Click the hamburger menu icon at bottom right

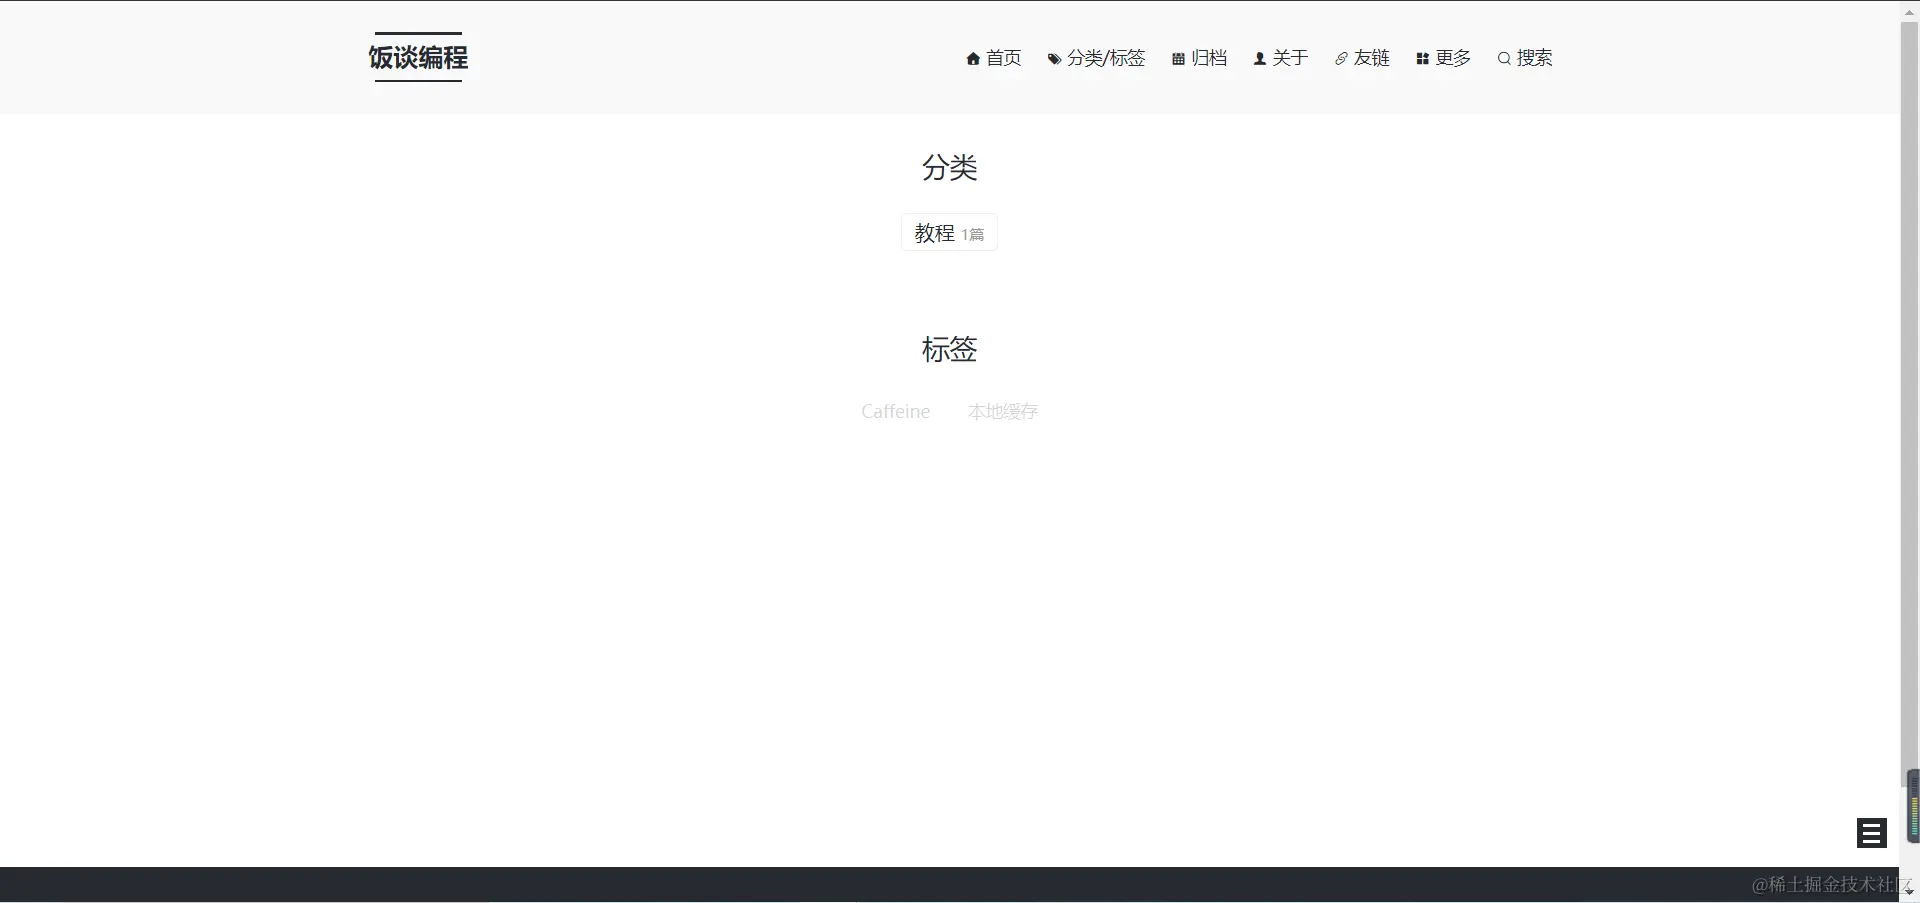(x=1870, y=832)
